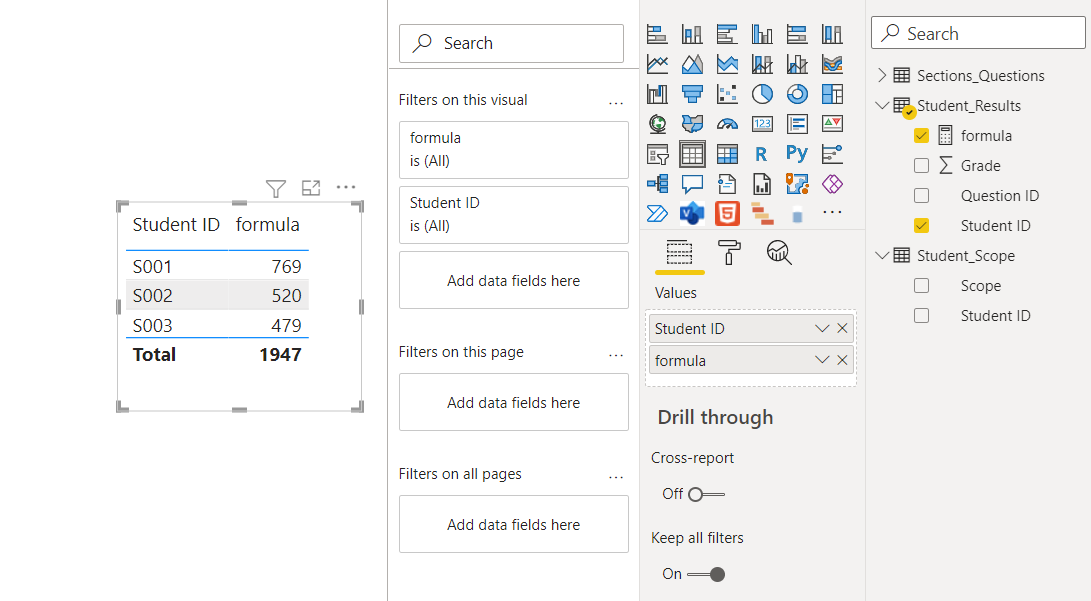
Task: Open more options above the table visual
Action: click(346, 187)
